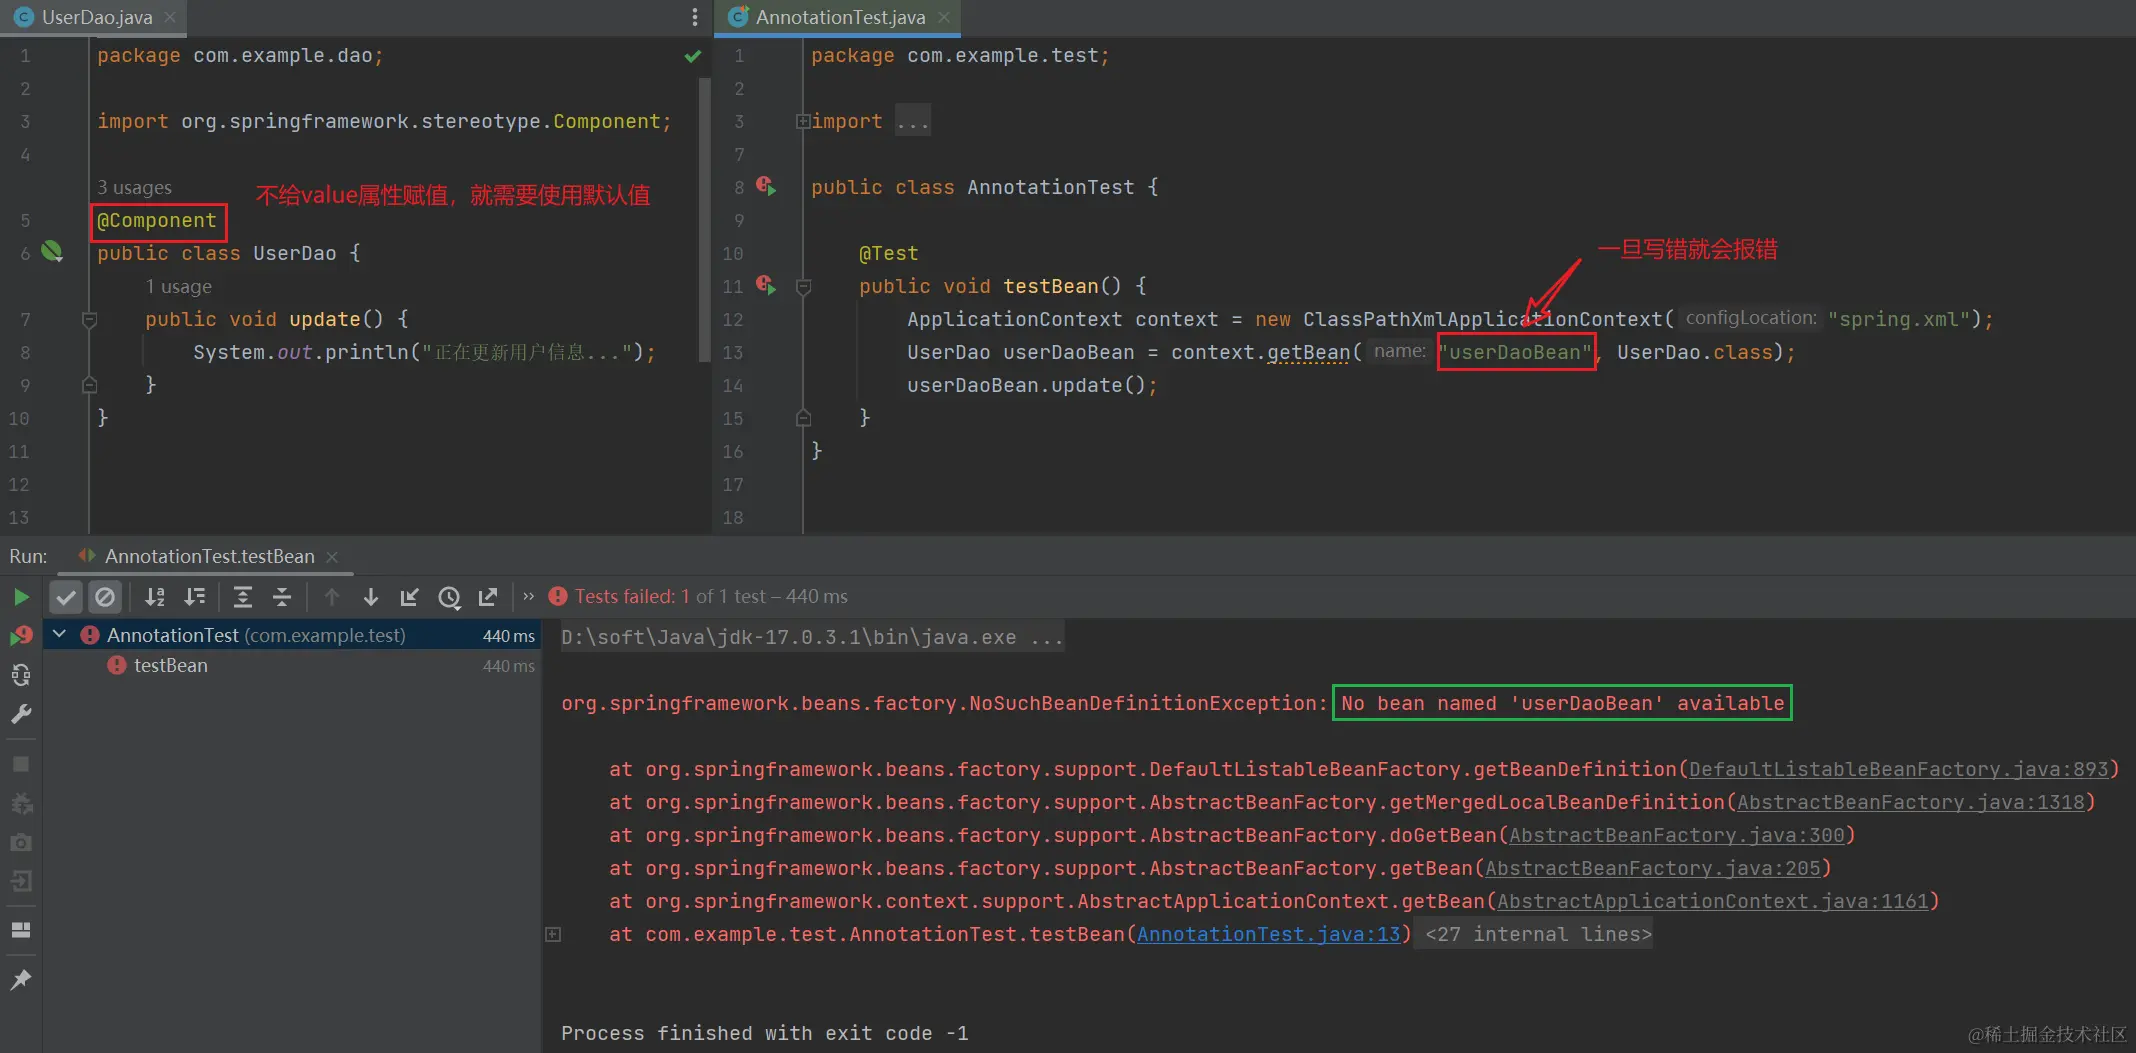Run AnnotationTest class from gutter icon
Viewport: 2136px width, 1053px height.
click(766, 186)
